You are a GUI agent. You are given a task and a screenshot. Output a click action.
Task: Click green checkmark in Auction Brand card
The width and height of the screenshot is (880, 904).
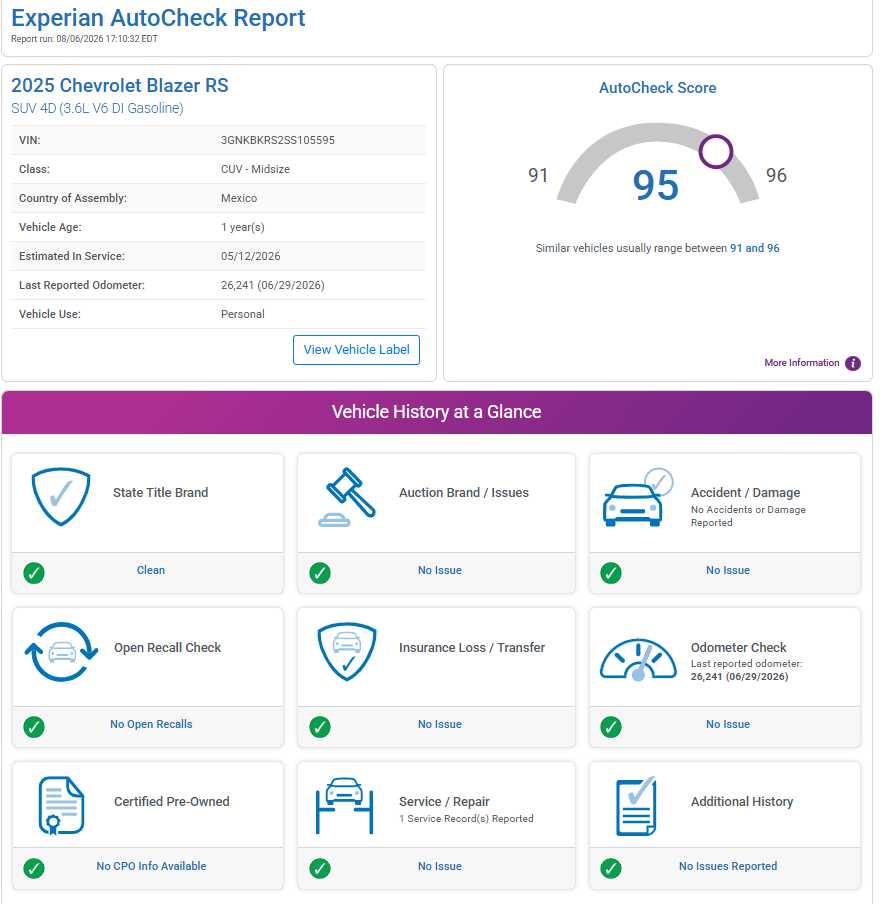coord(320,573)
